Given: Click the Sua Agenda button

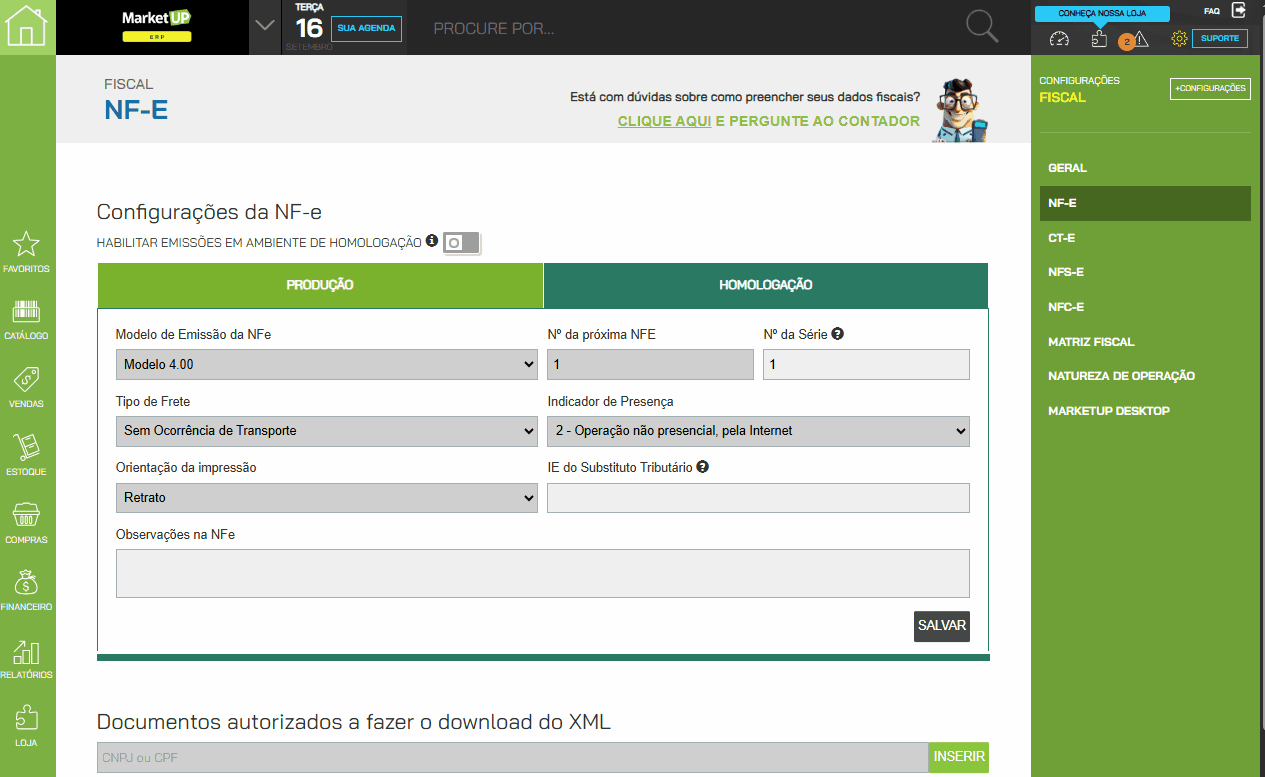Looking at the screenshot, I should 367,28.
